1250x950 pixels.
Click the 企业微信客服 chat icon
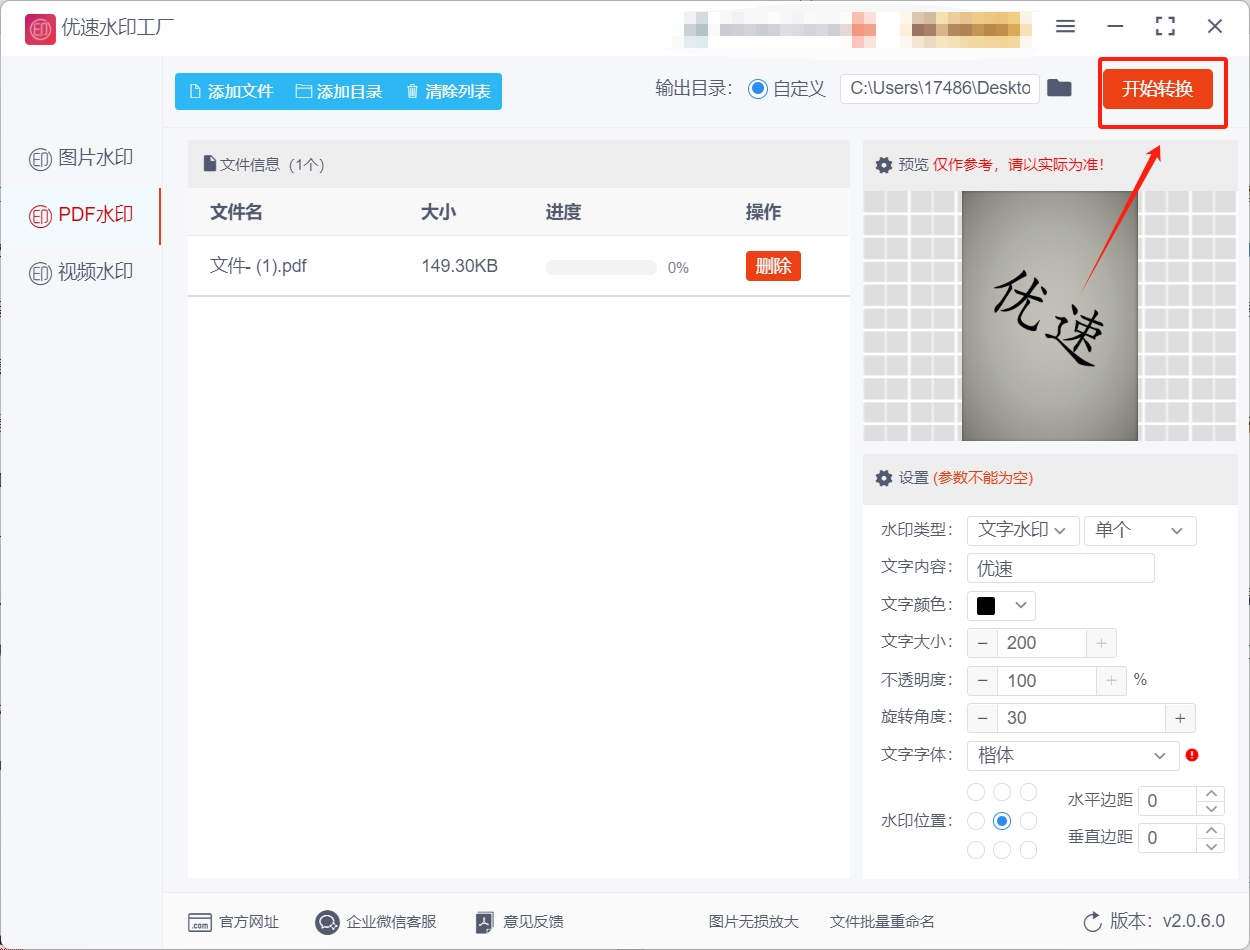[327, 922]
